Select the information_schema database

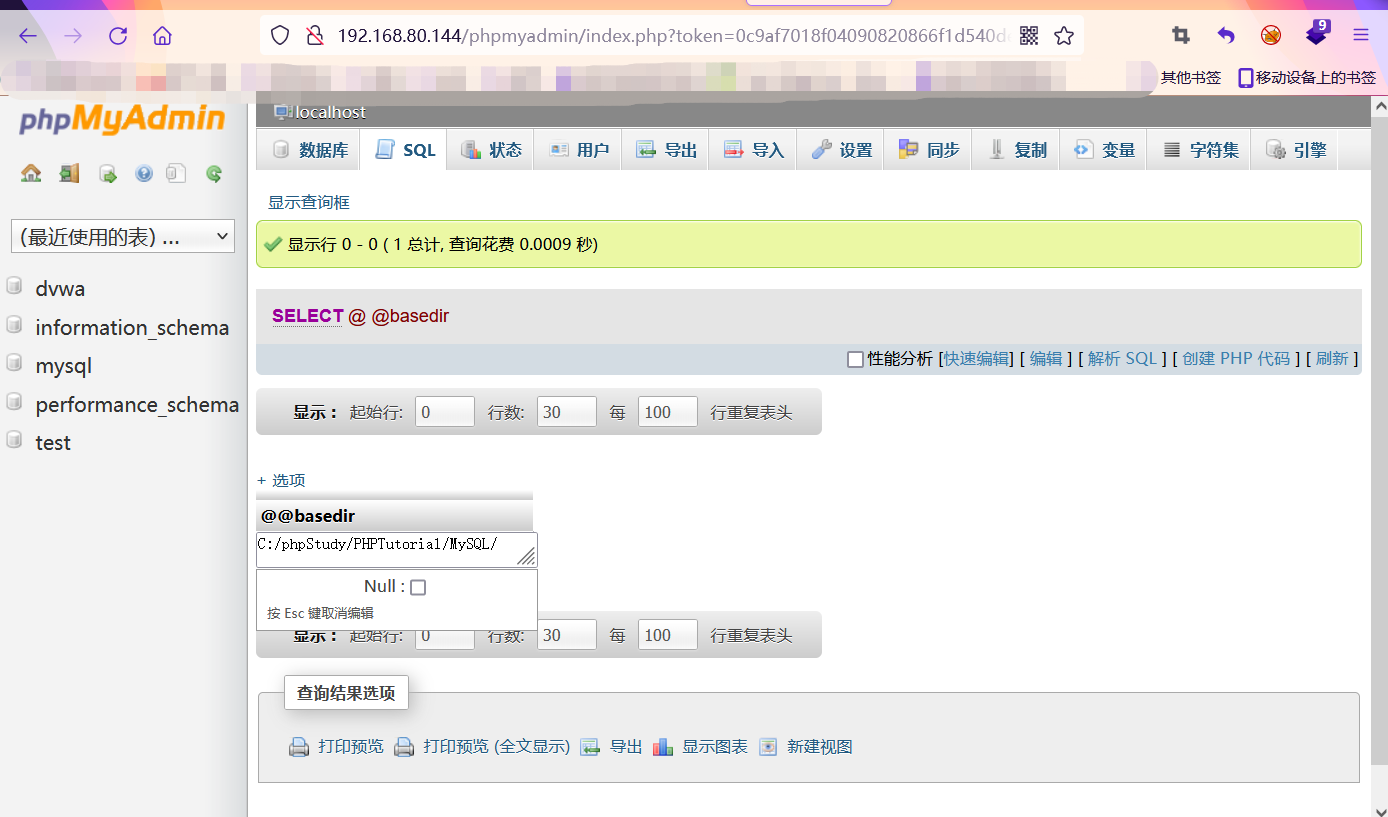[132, 328]
